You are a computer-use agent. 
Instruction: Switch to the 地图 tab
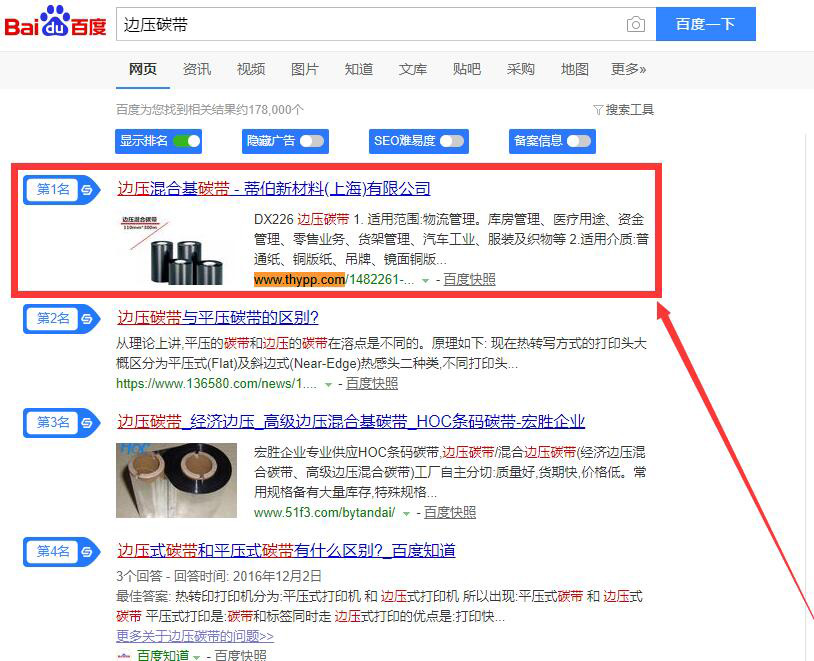click(x=575, y=69)
